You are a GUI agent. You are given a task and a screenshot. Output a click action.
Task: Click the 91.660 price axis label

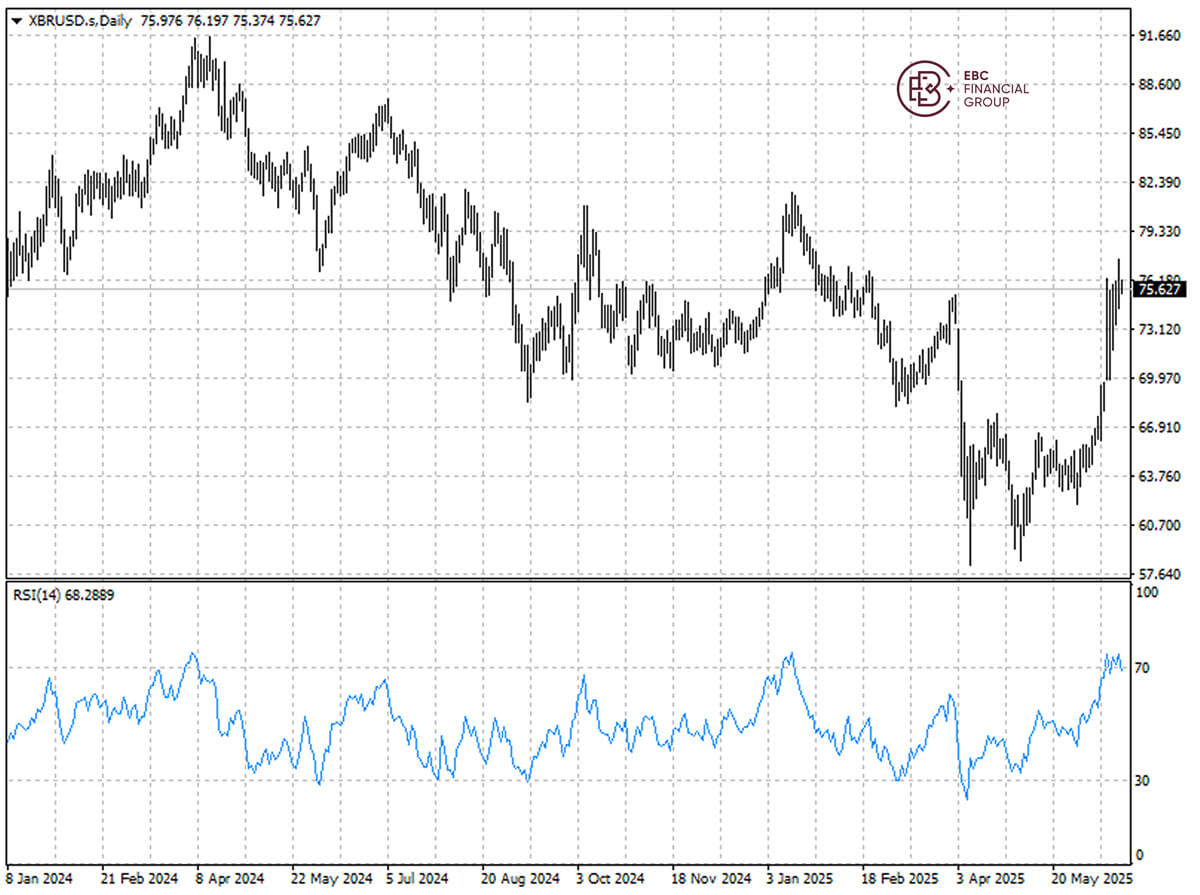pyautogui.click(x=1158, y=36)
